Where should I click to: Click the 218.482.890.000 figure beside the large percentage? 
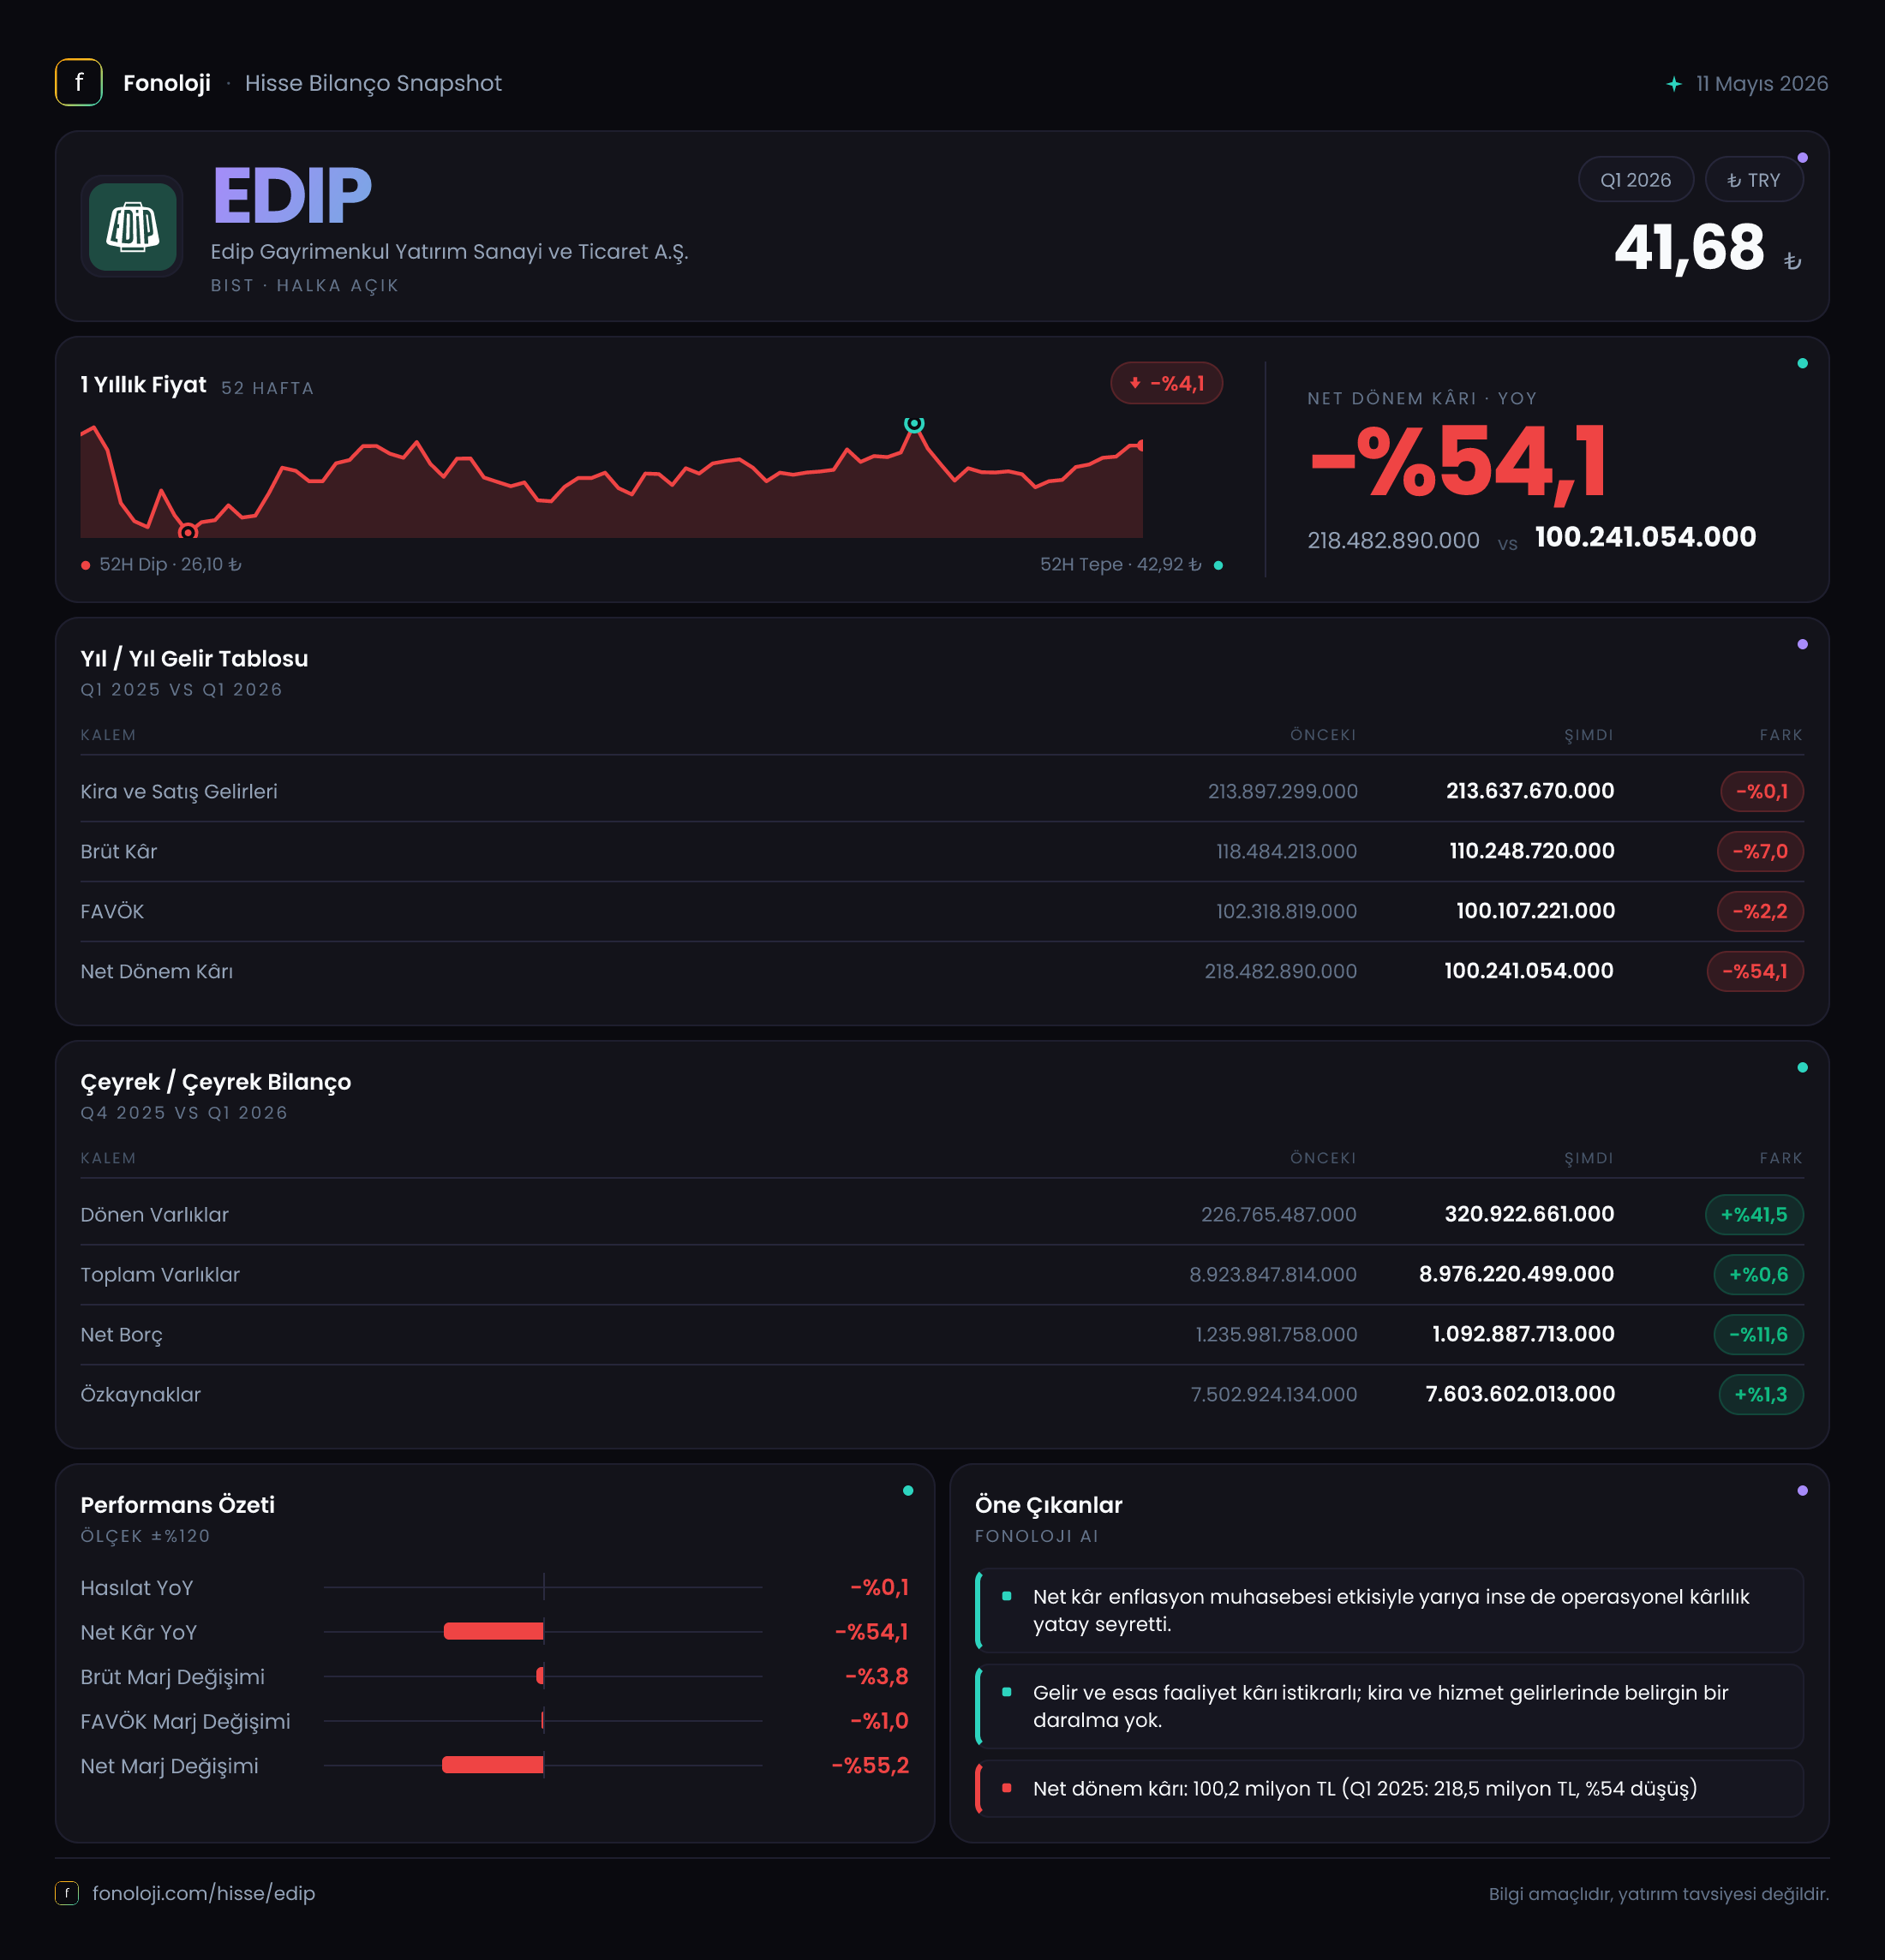click(x=1394, y=541)
